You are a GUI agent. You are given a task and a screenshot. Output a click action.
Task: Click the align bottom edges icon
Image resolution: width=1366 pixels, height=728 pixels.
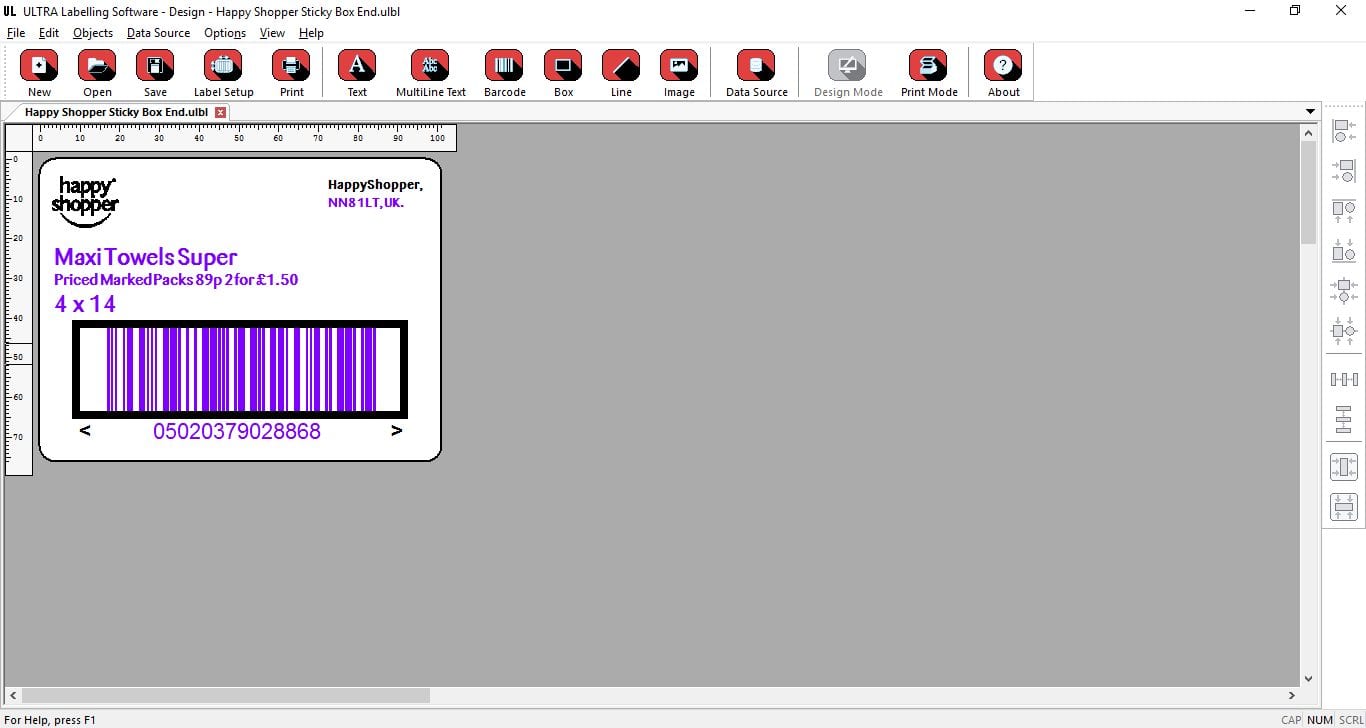[1344, 250]
